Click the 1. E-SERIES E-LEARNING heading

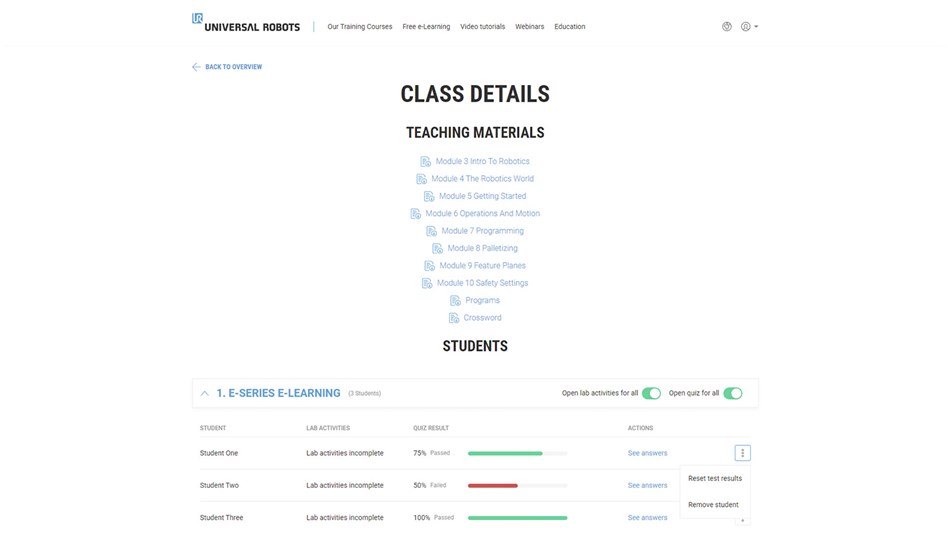pyautogui.click(x=278, y=393)
